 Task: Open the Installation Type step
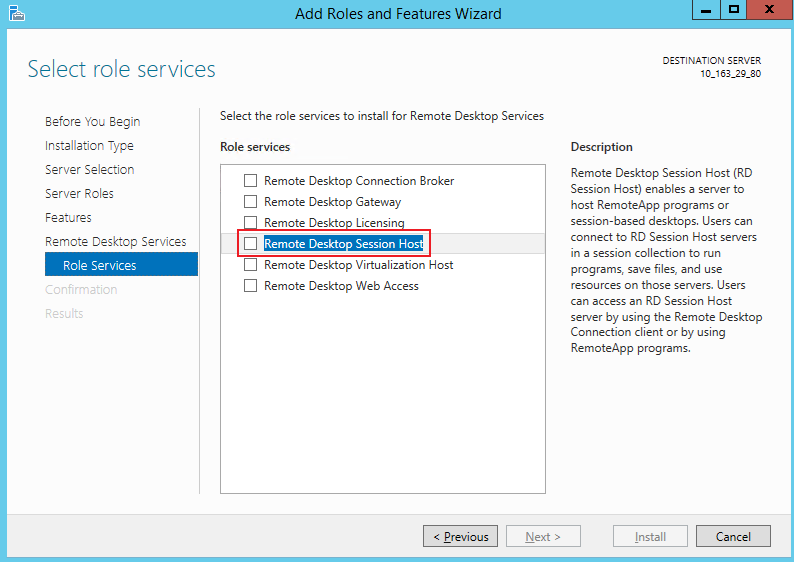[89, 146]
